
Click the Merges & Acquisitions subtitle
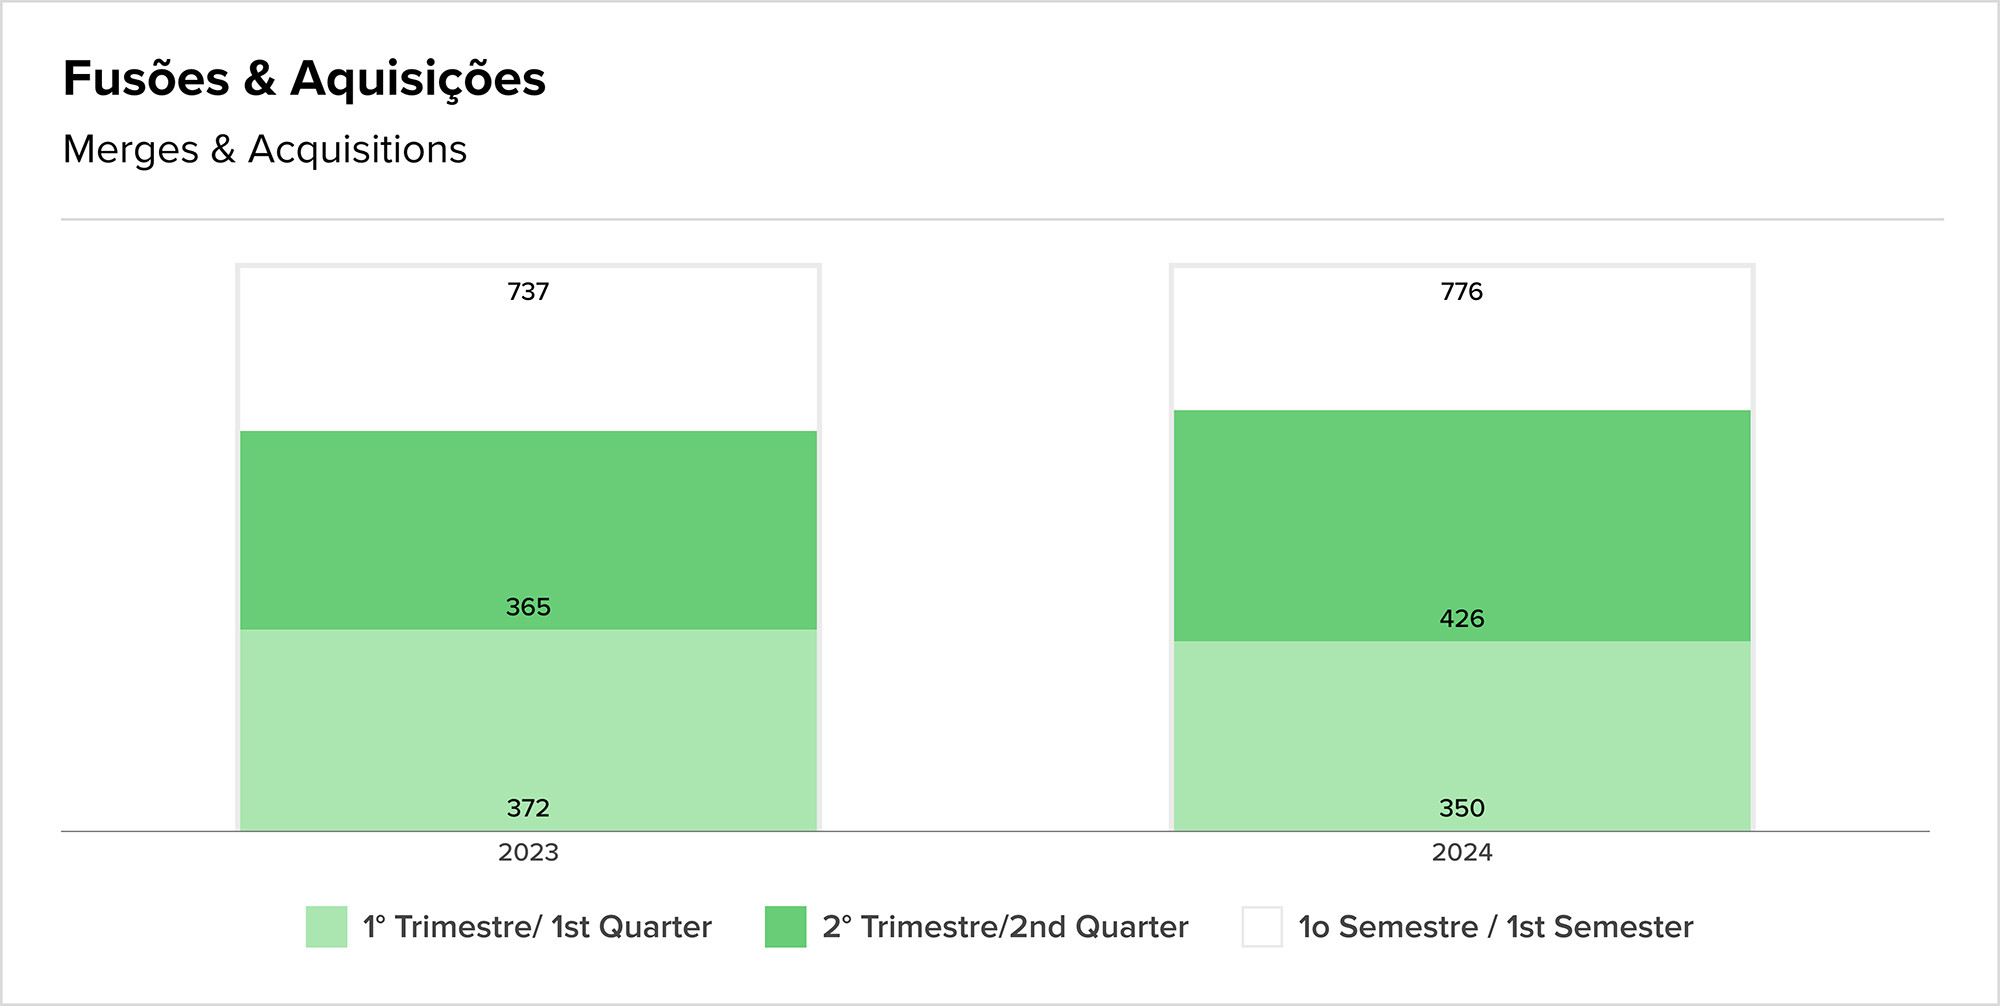pos(265,150)
